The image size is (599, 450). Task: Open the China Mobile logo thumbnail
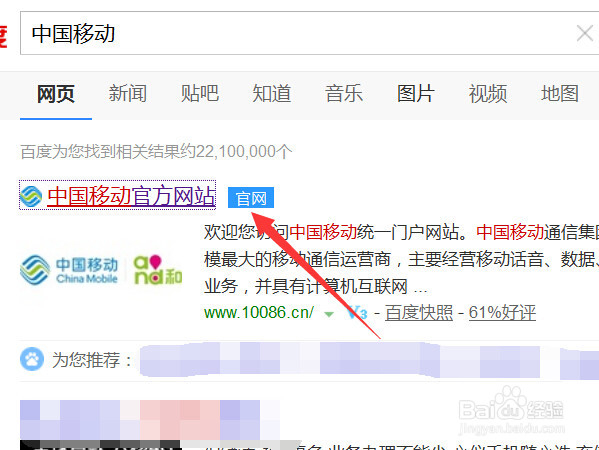point(101,270)
